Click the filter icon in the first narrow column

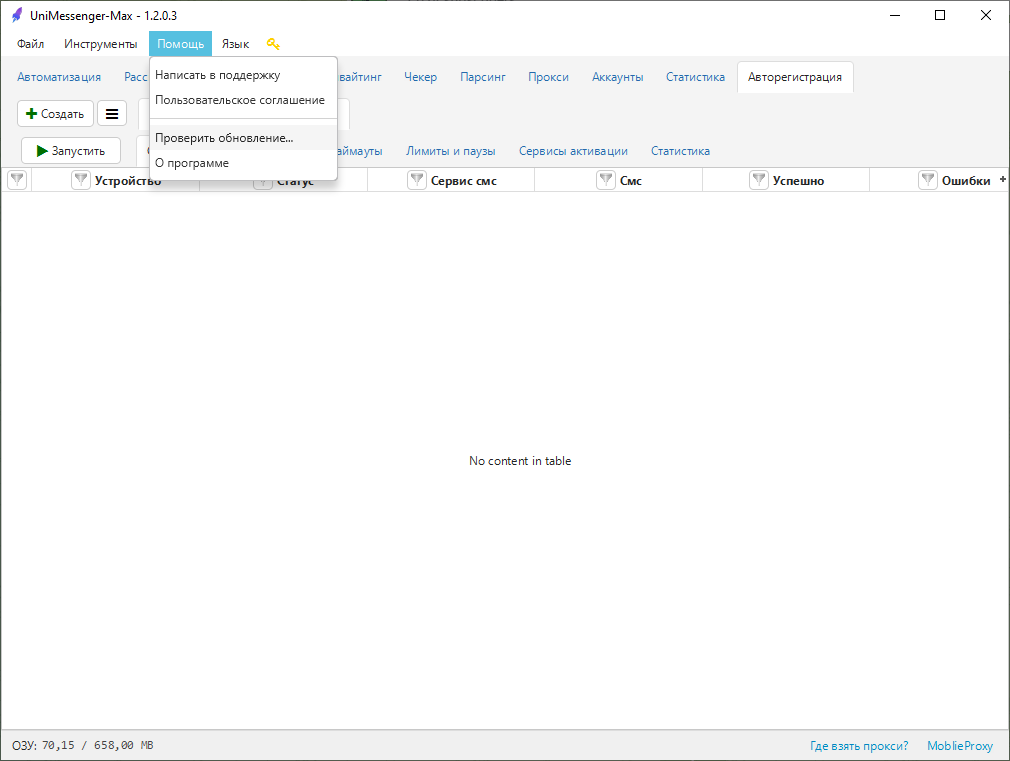[x=17, y=180]
